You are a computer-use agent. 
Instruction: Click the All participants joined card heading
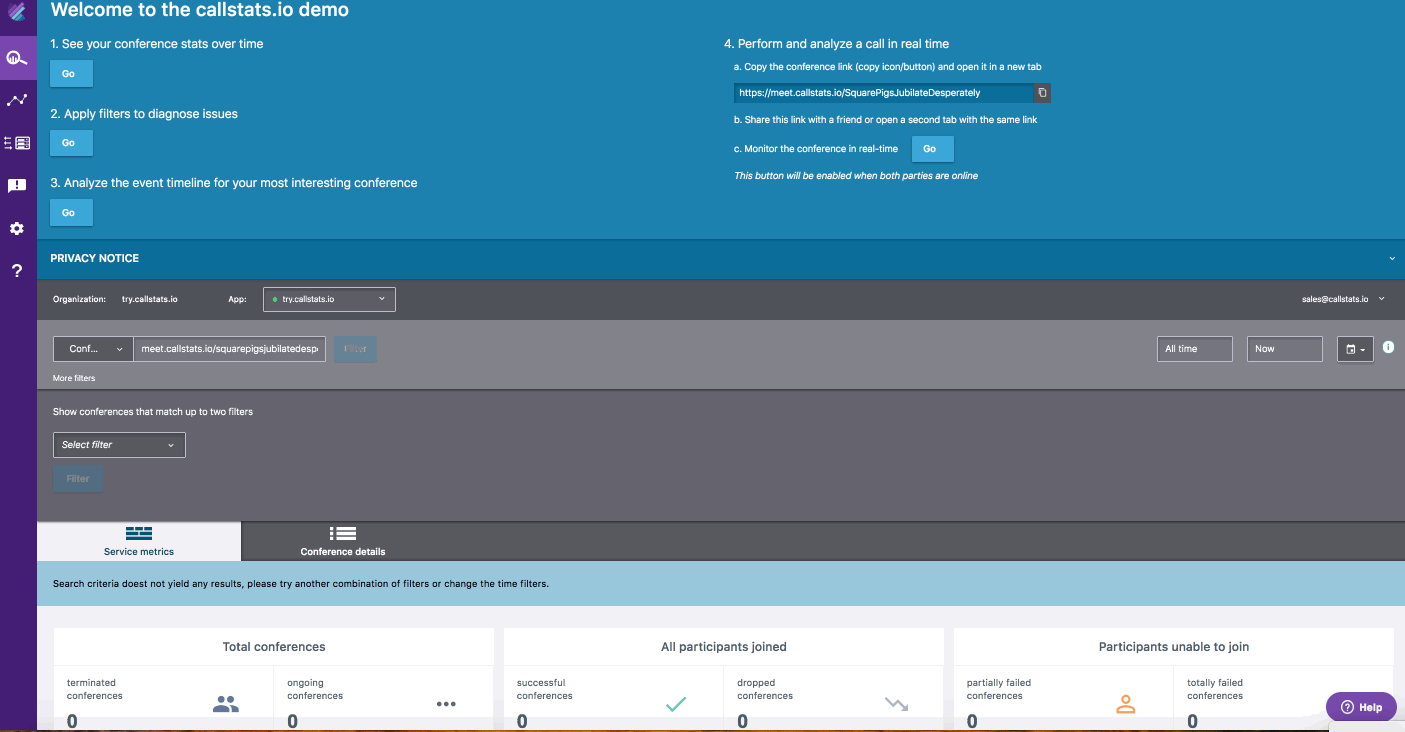[724, 647]
